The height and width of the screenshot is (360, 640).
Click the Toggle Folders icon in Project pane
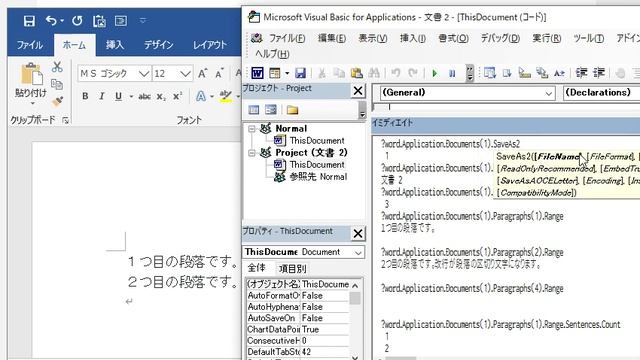point(292,109)
